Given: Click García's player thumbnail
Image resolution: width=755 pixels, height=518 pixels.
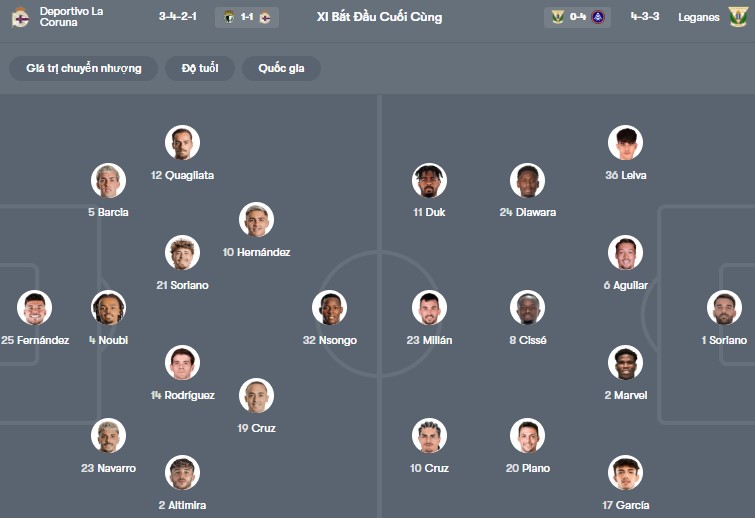Looking at the screenshot, I should pyautogui.click(x=625, y=473).
